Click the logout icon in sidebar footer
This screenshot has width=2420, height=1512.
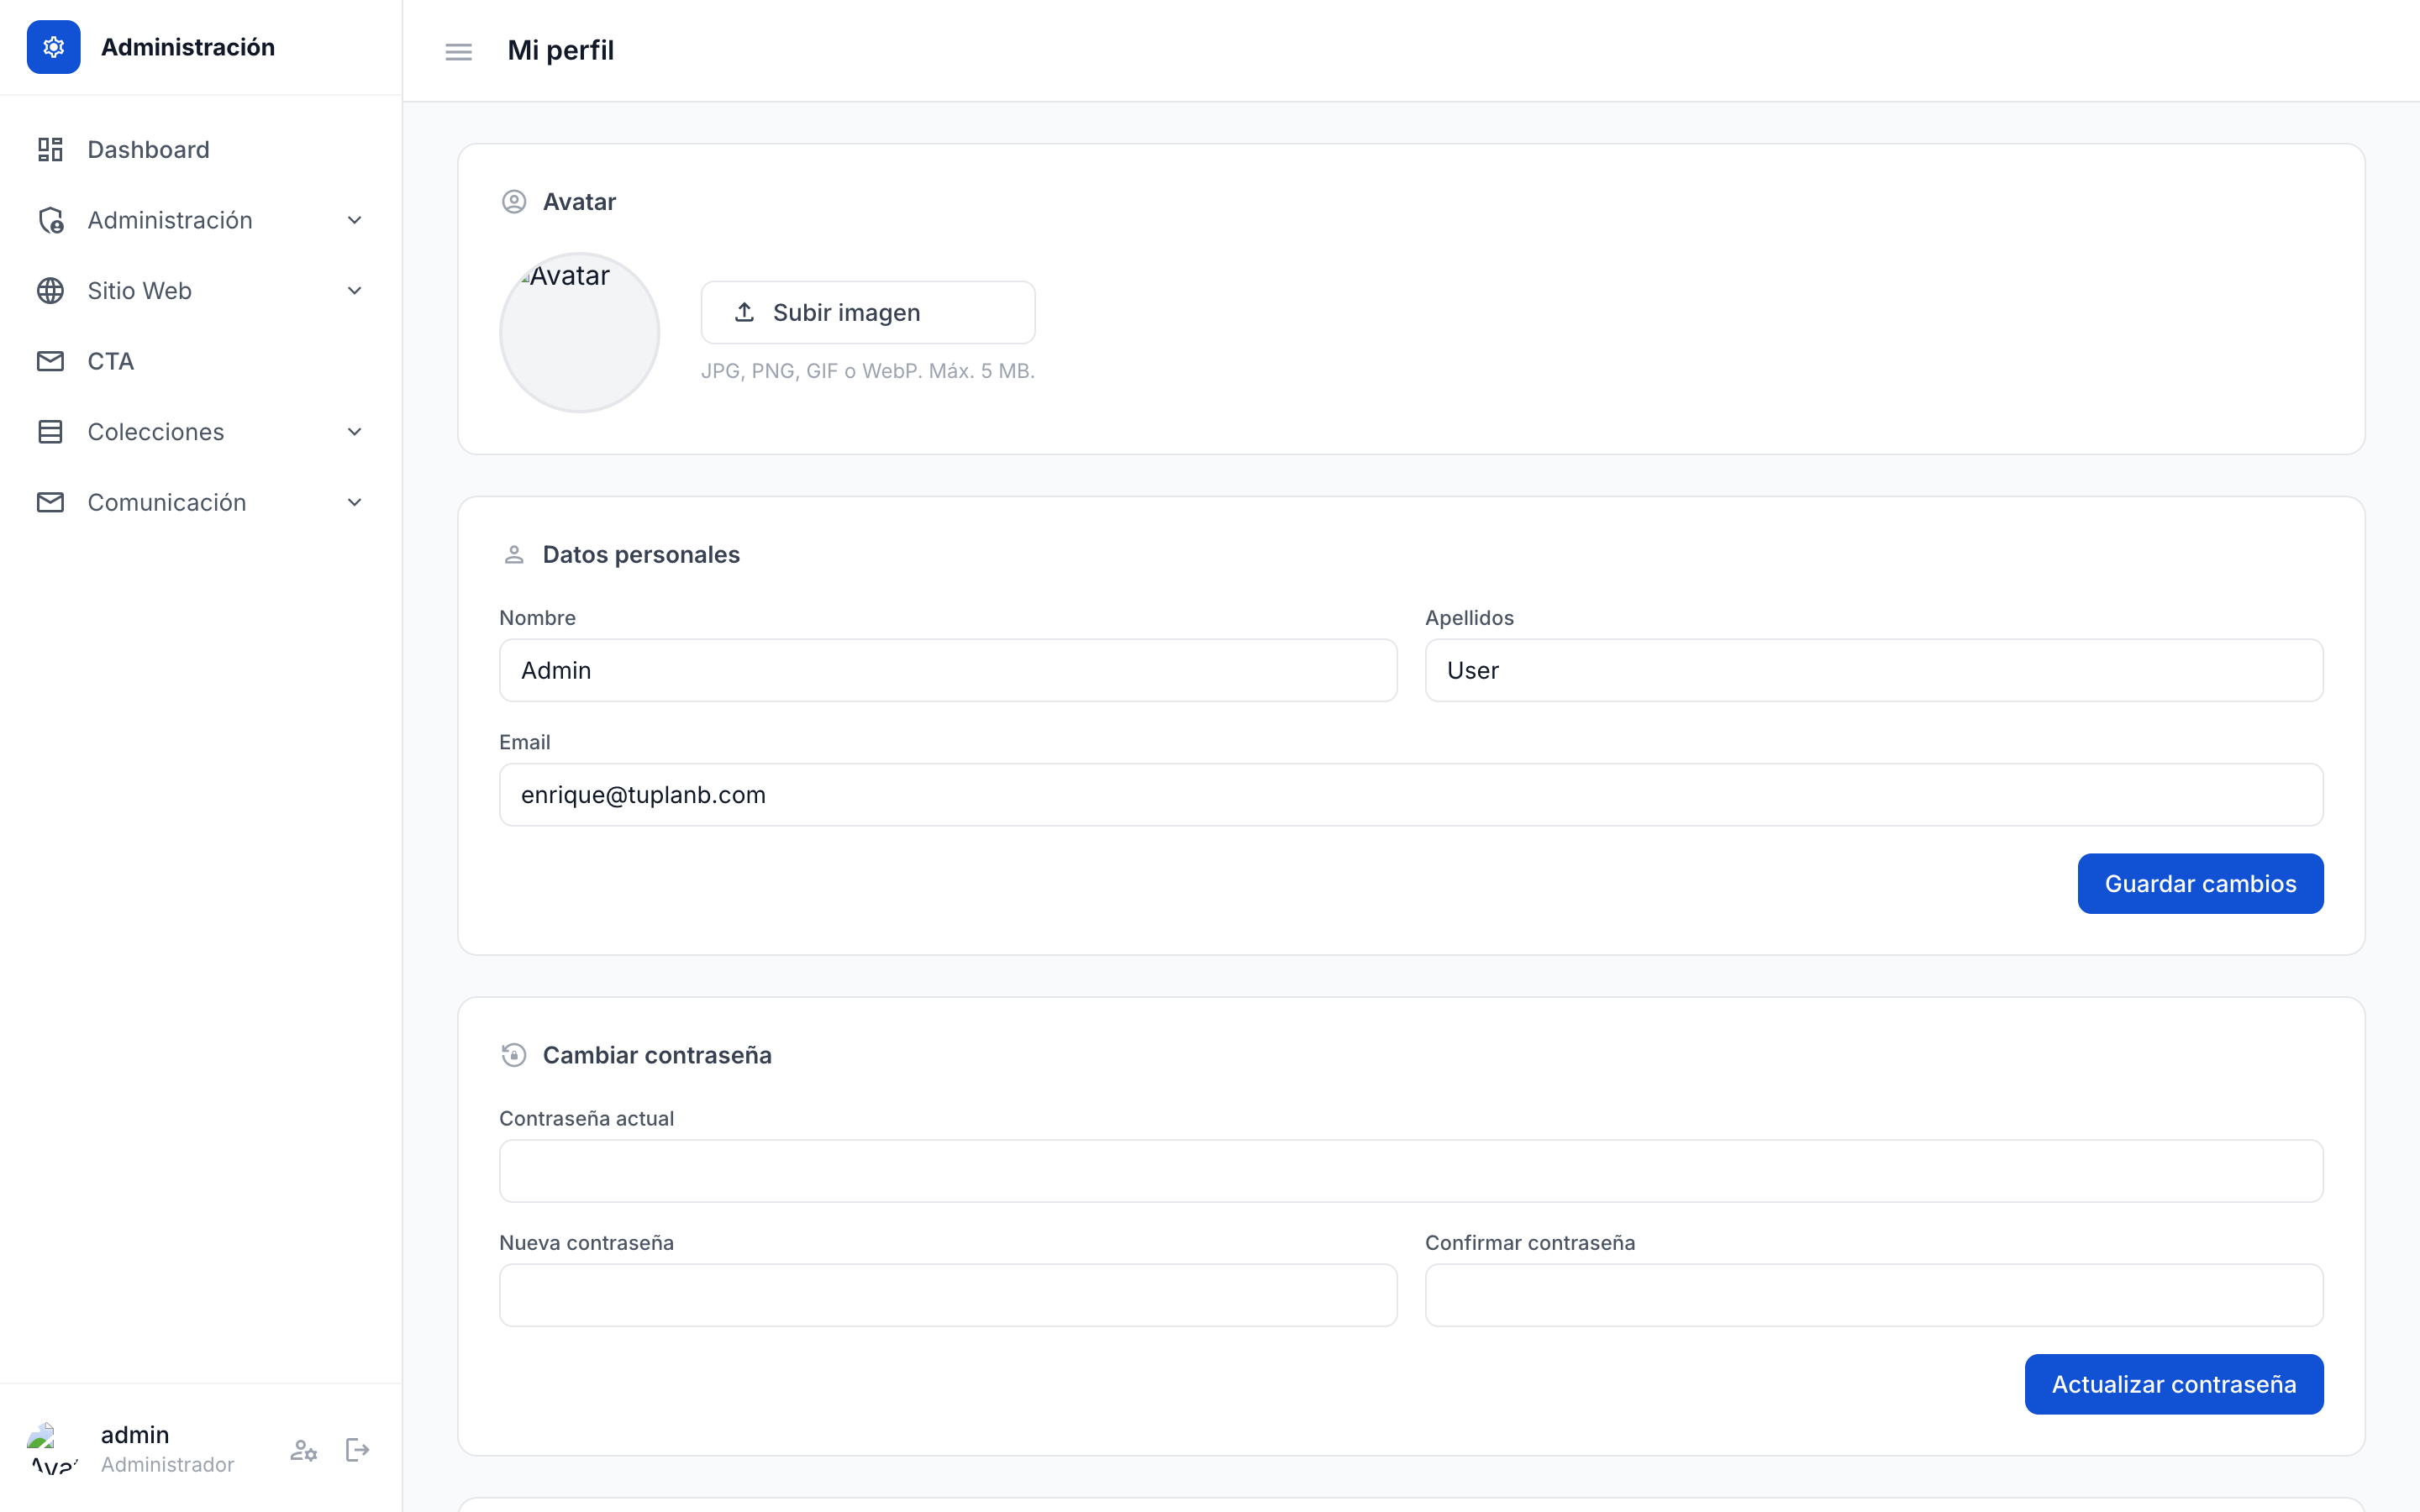click(357, 1450)
